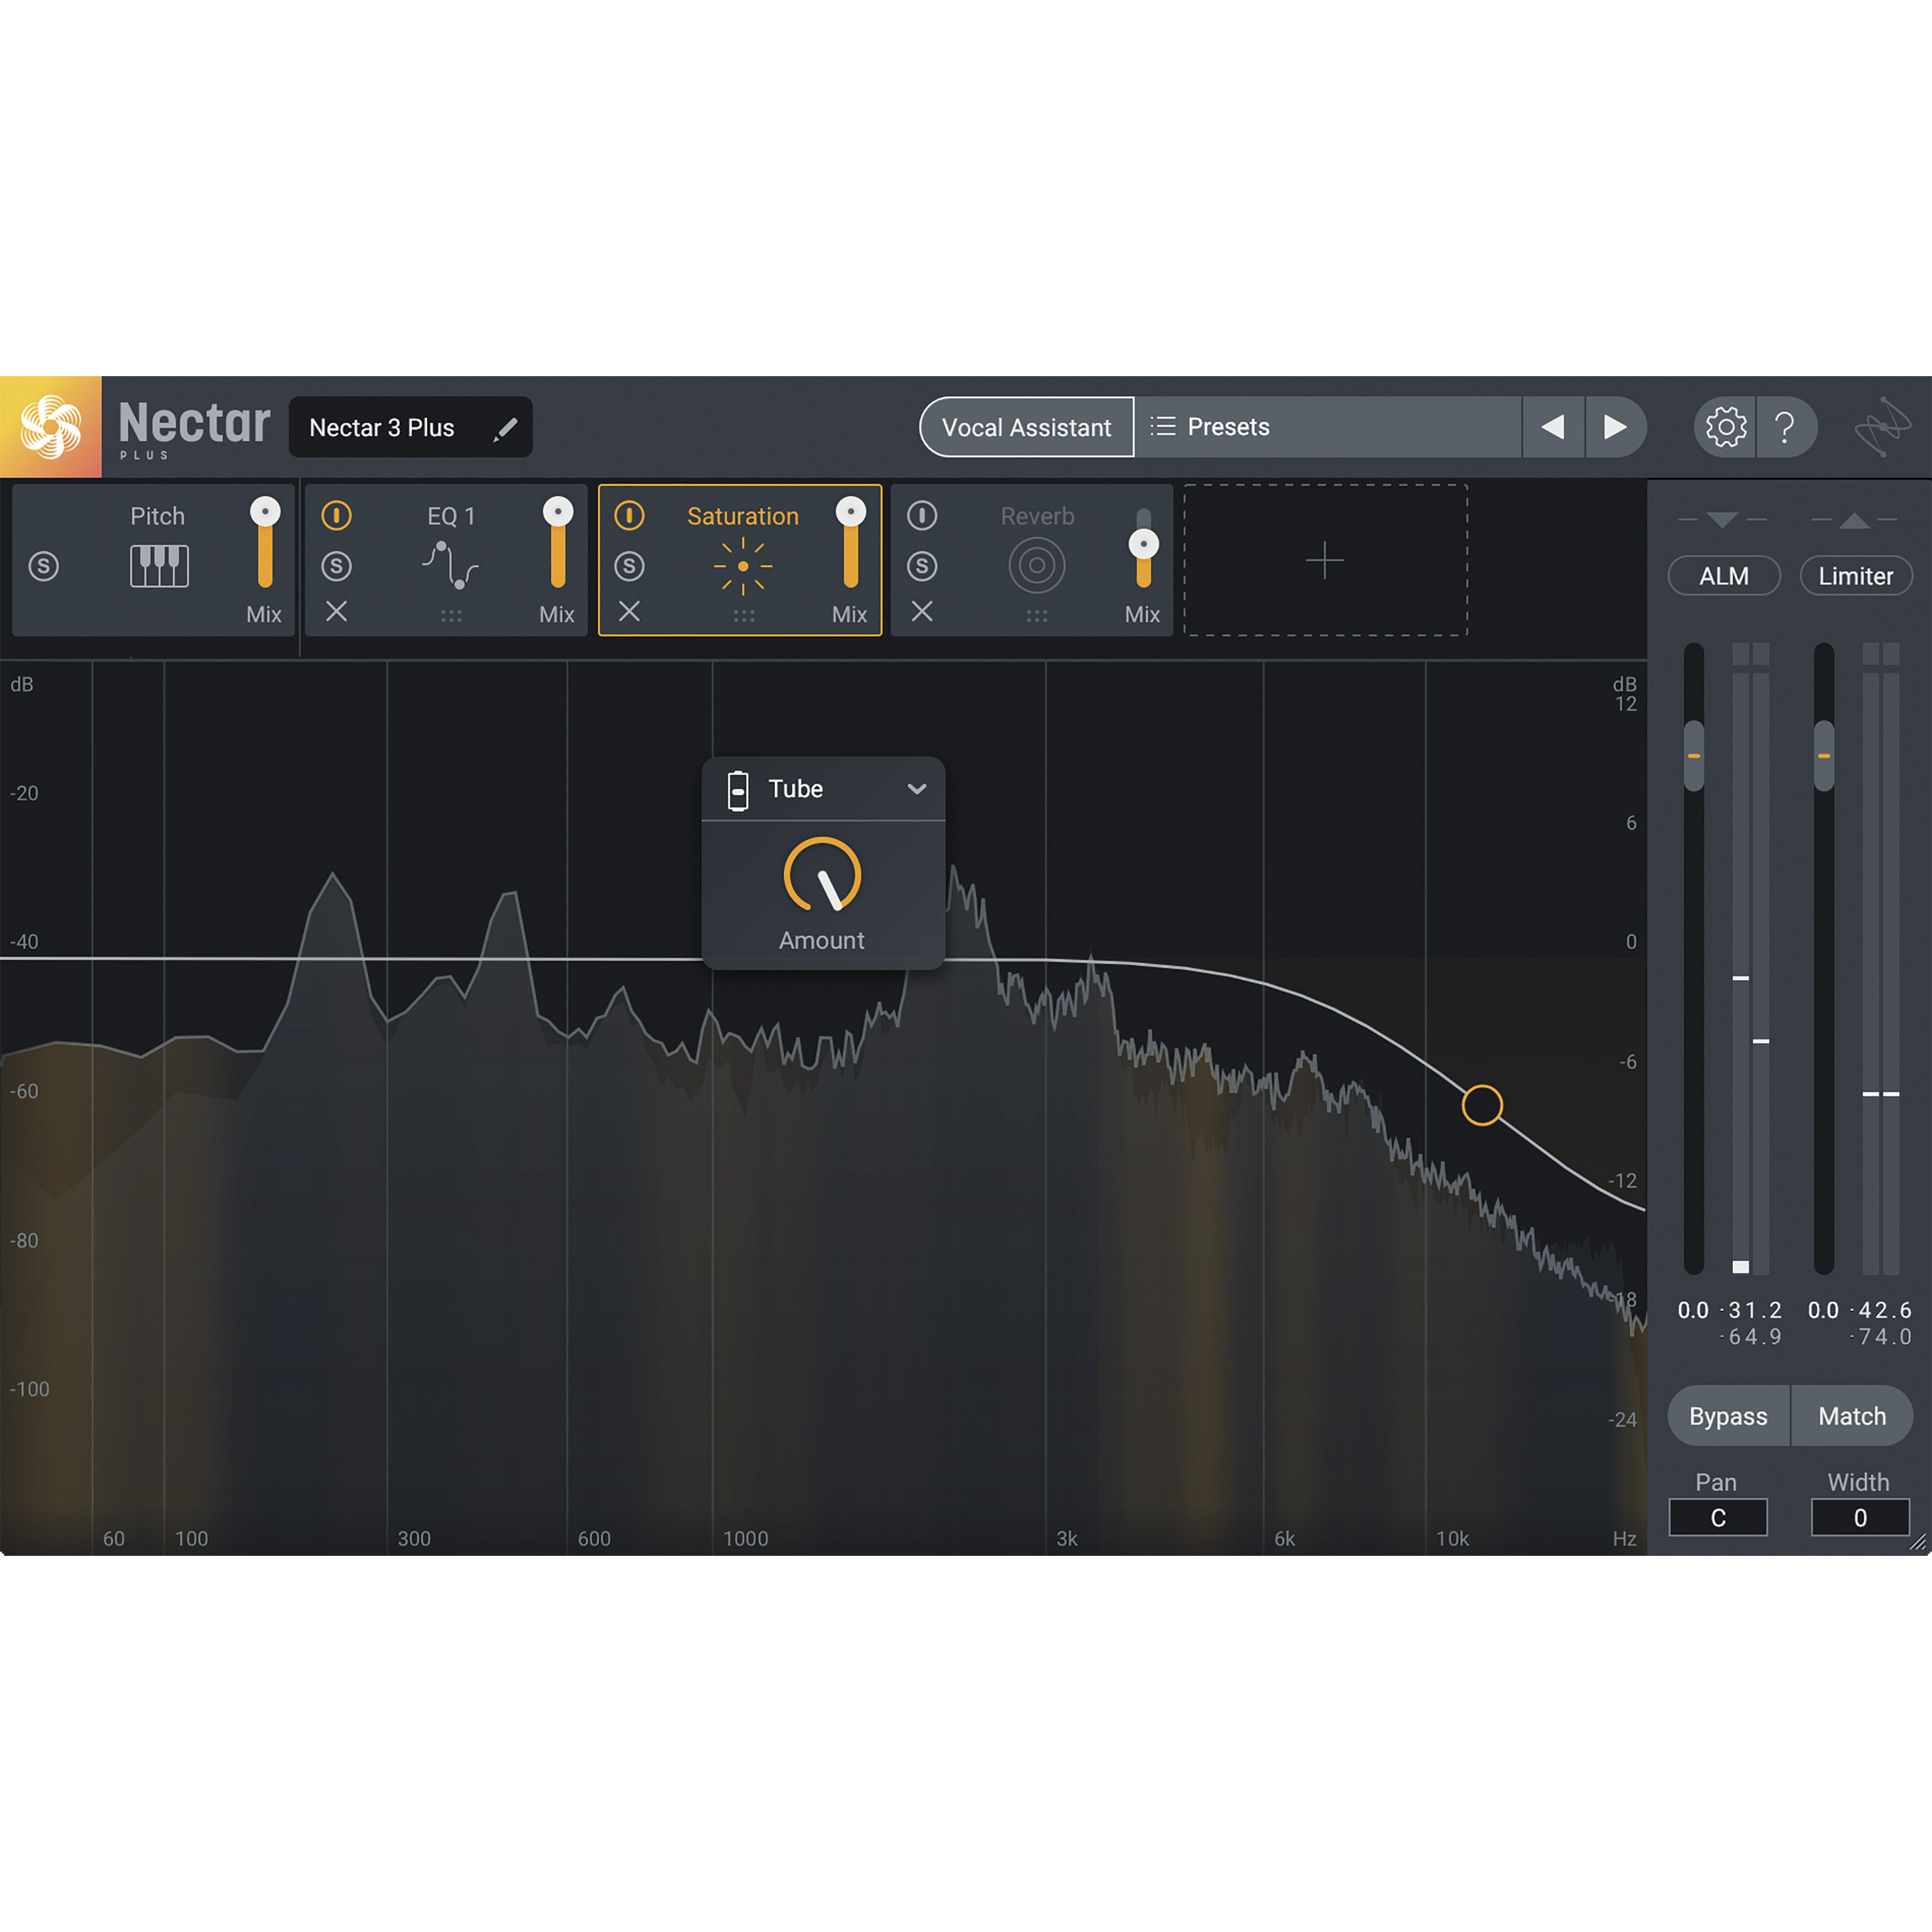Edit the Nectar 3 Plus name pencil icon
Screen dimensions: 1932x1932
(506, 428)
